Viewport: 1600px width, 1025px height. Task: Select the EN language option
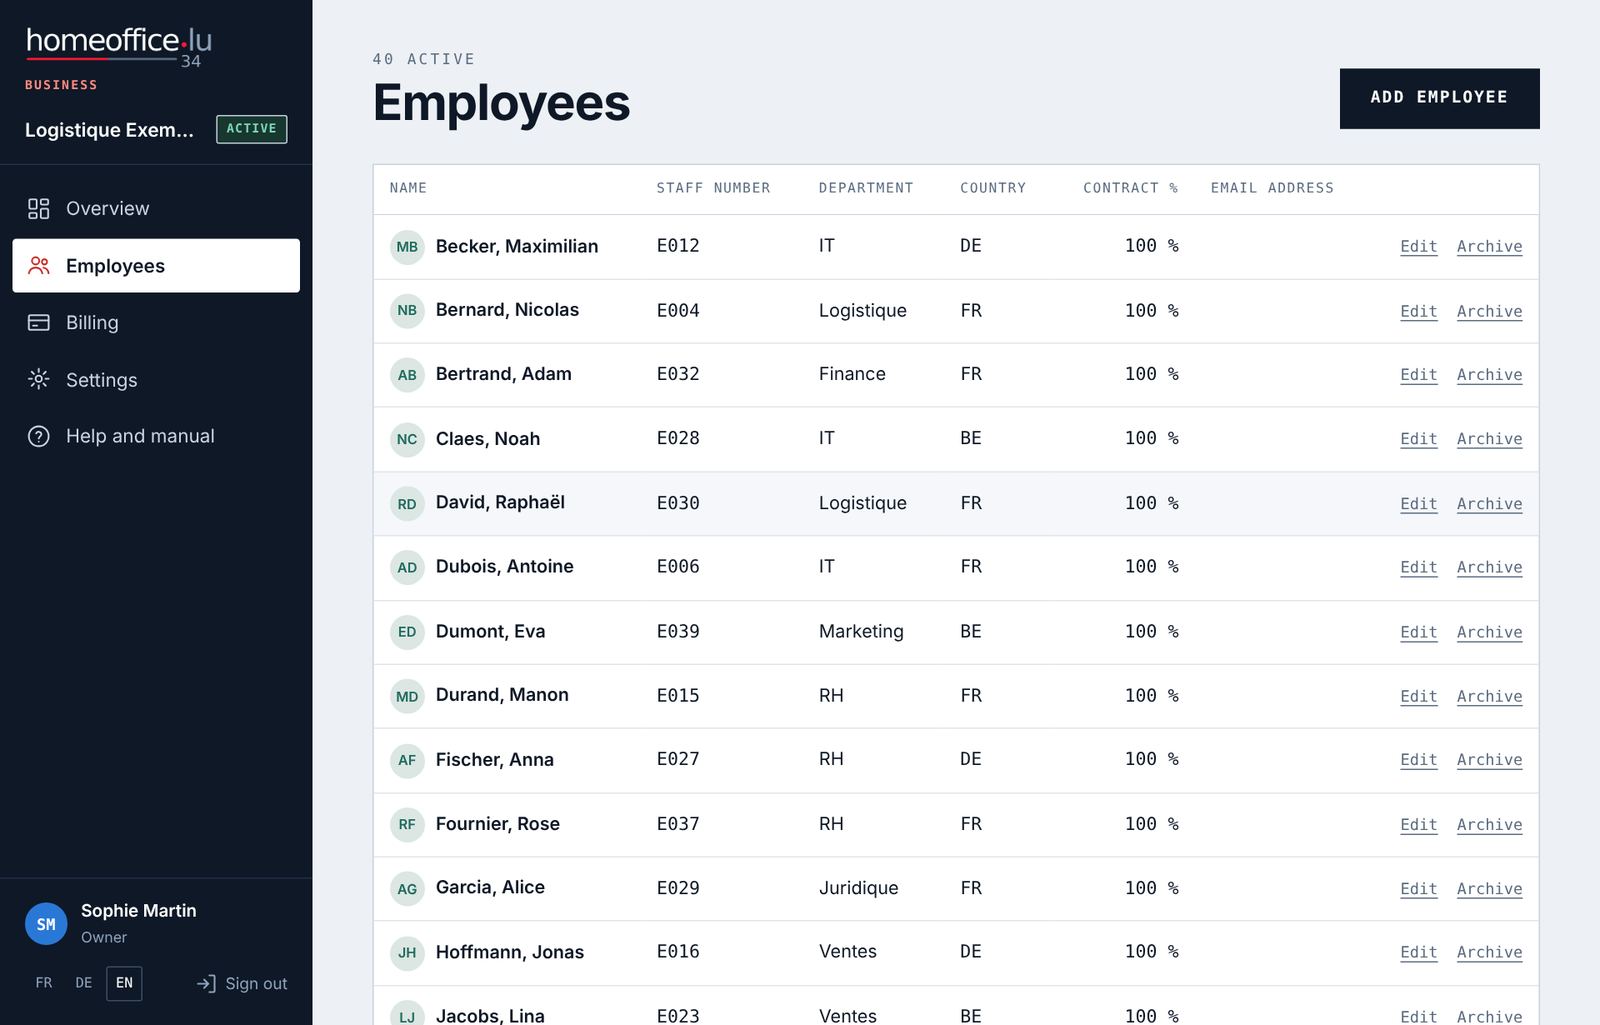pyautogui.click(x=124, y=983)
